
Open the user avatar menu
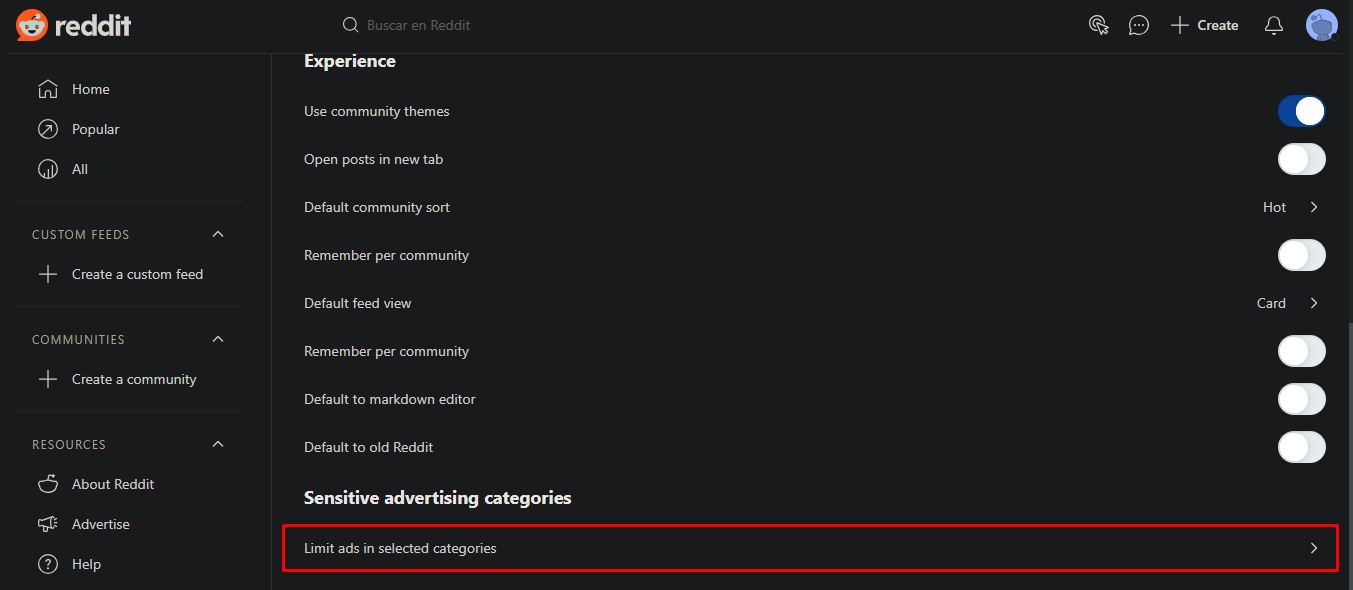coord(1322,25)
